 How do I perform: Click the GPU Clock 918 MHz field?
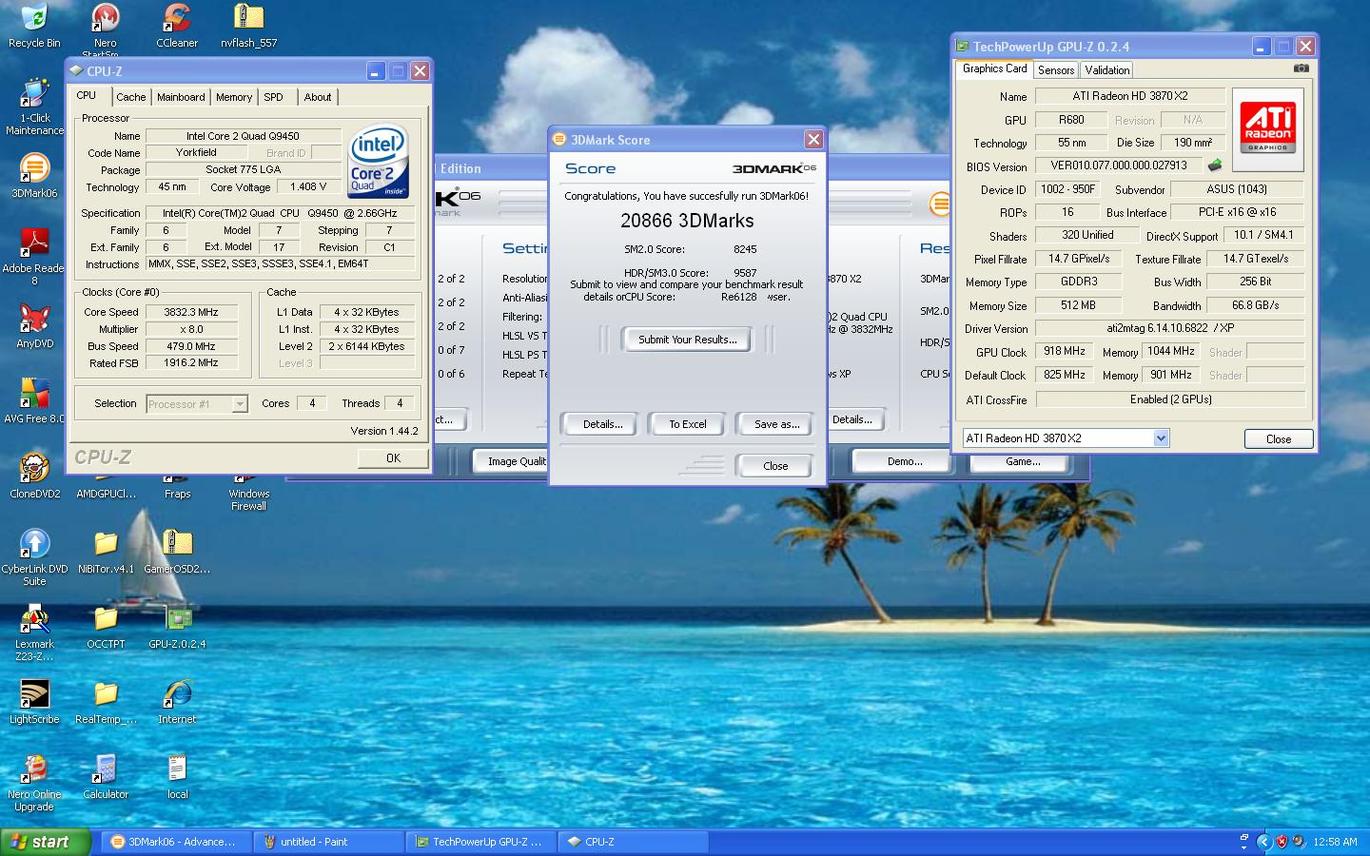(x=1064, y=352)
